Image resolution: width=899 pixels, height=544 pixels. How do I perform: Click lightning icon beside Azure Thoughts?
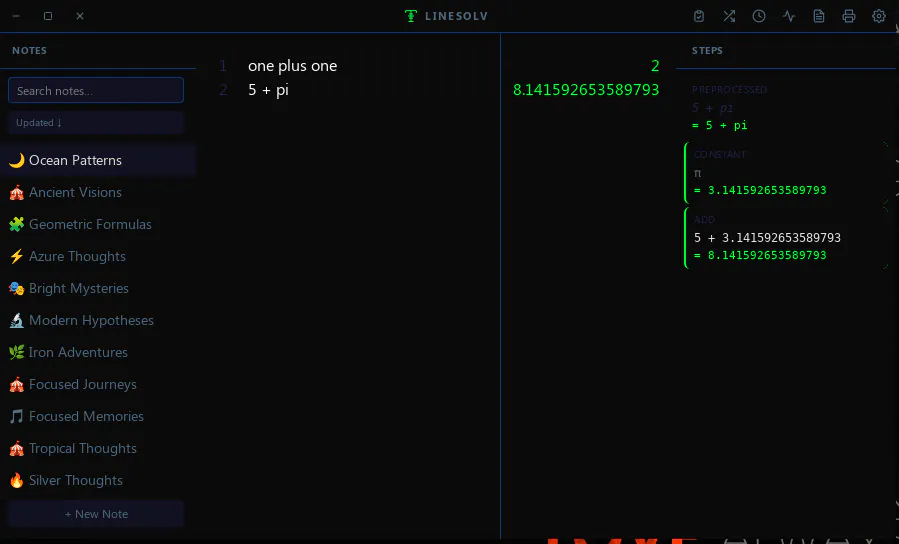[17, 256]
